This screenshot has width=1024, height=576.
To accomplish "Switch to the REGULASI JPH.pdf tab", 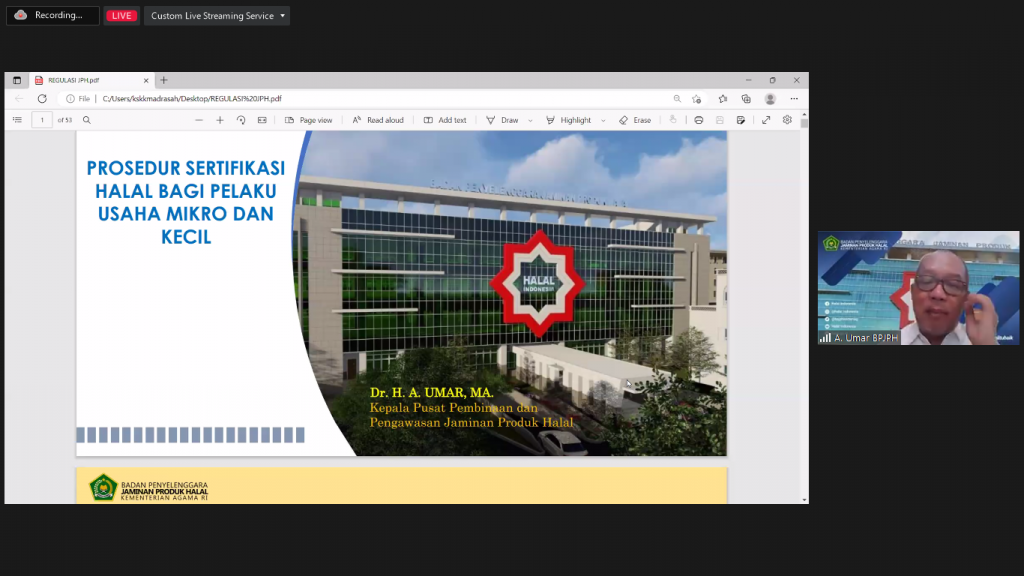I will 91,80.
